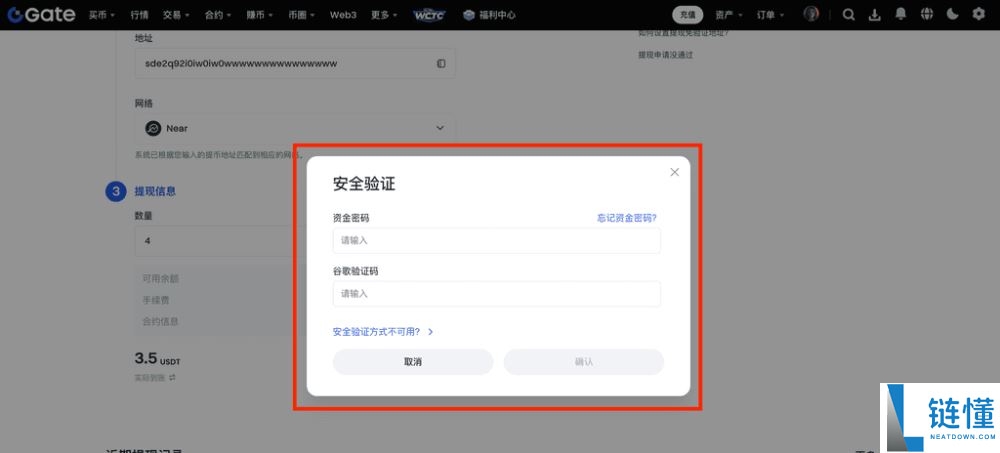This screenshot has height=453, width=1000.
Task: Close the 安全验证 dialog
Action: coord(675,172)
